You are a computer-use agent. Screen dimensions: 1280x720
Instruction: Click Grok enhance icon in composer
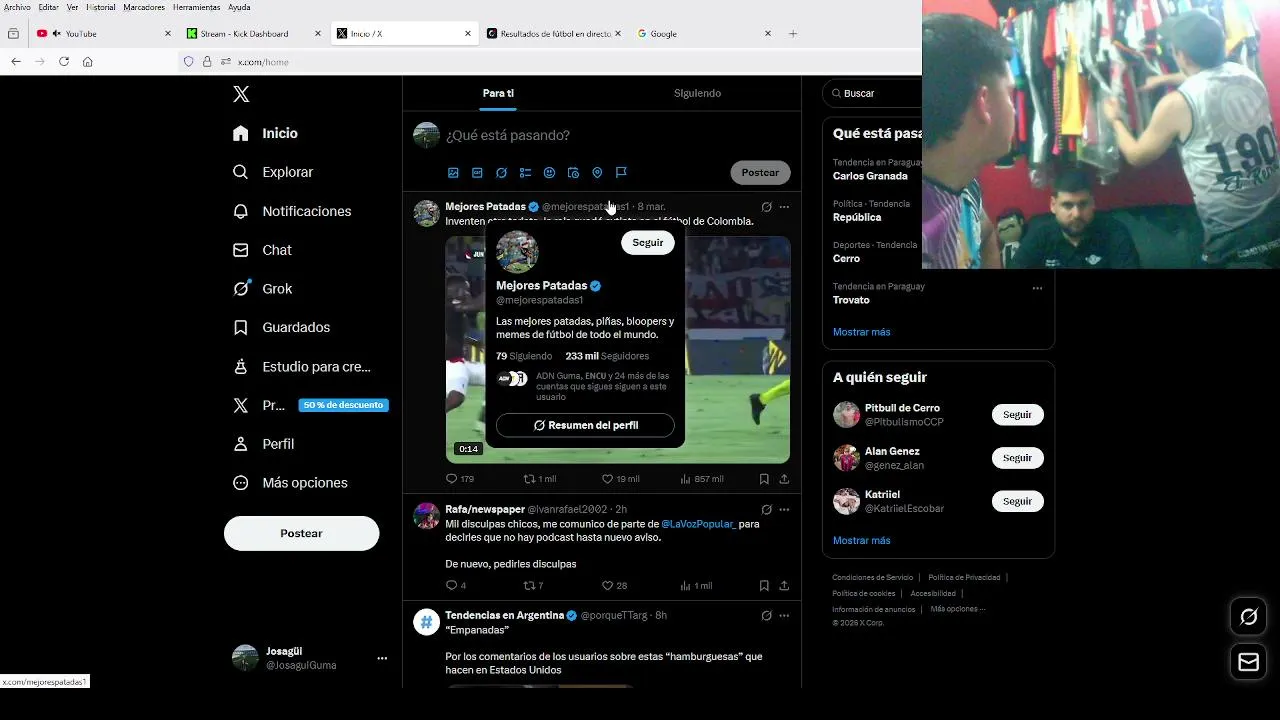(x=501, y=173)
